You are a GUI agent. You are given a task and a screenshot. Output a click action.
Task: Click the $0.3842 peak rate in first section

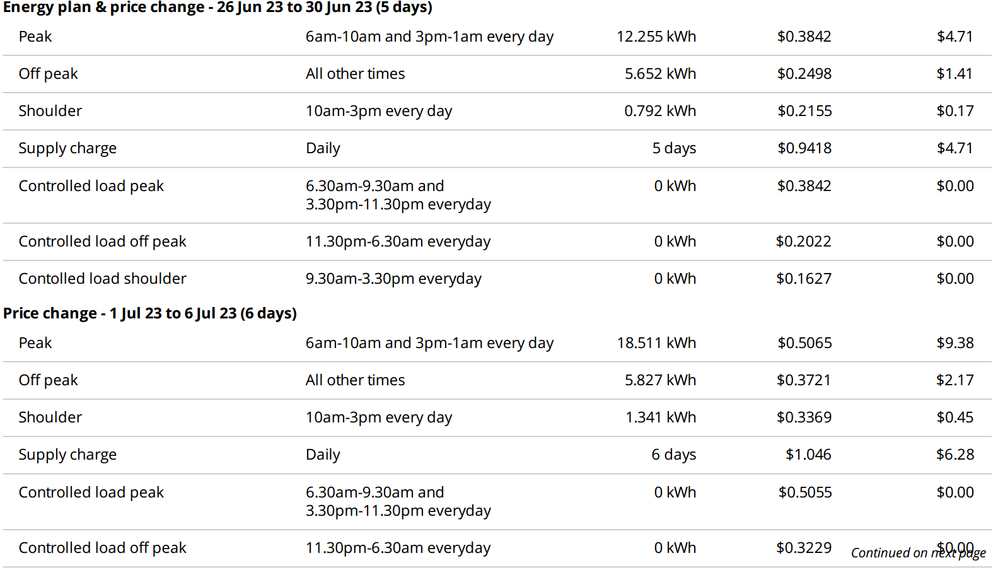(804, 37)
